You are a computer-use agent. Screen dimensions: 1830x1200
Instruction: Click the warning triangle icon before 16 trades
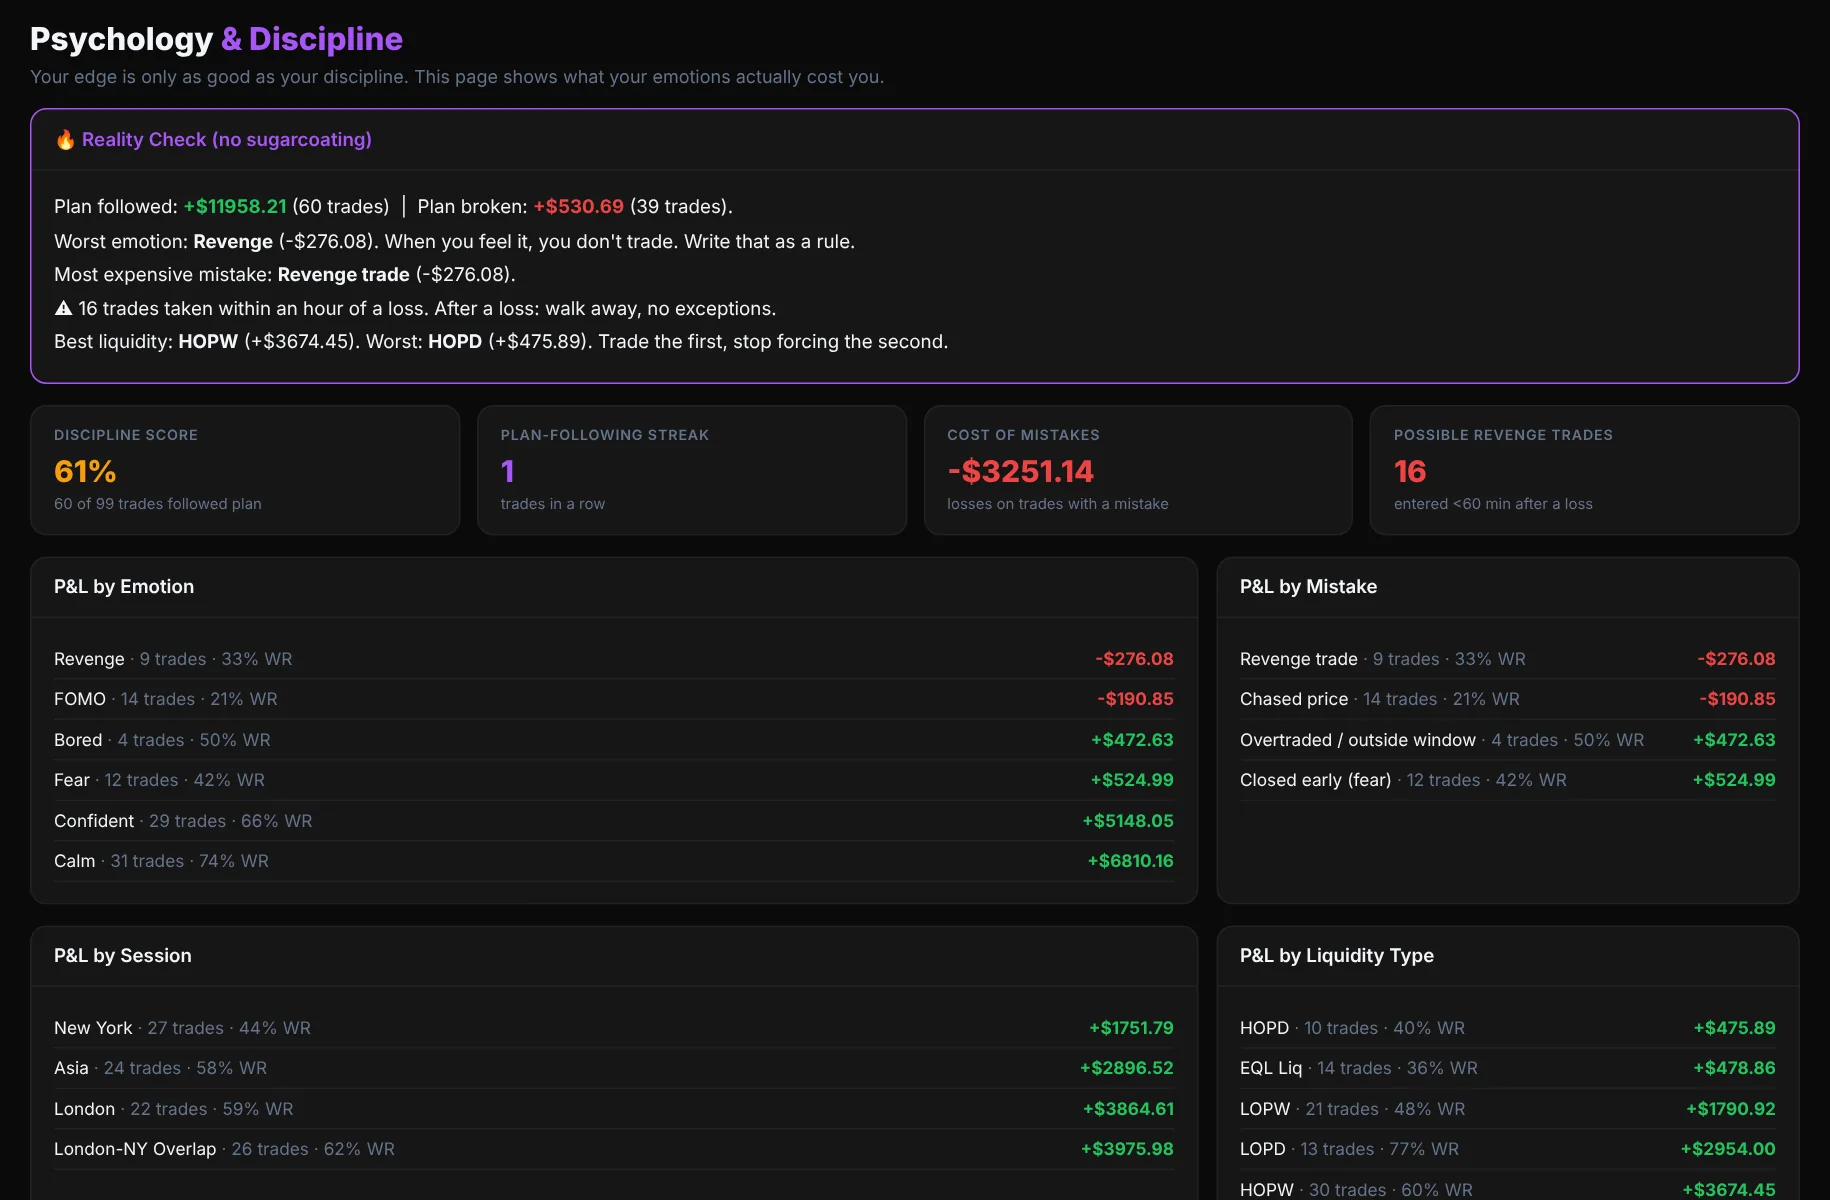coord(63,308)
